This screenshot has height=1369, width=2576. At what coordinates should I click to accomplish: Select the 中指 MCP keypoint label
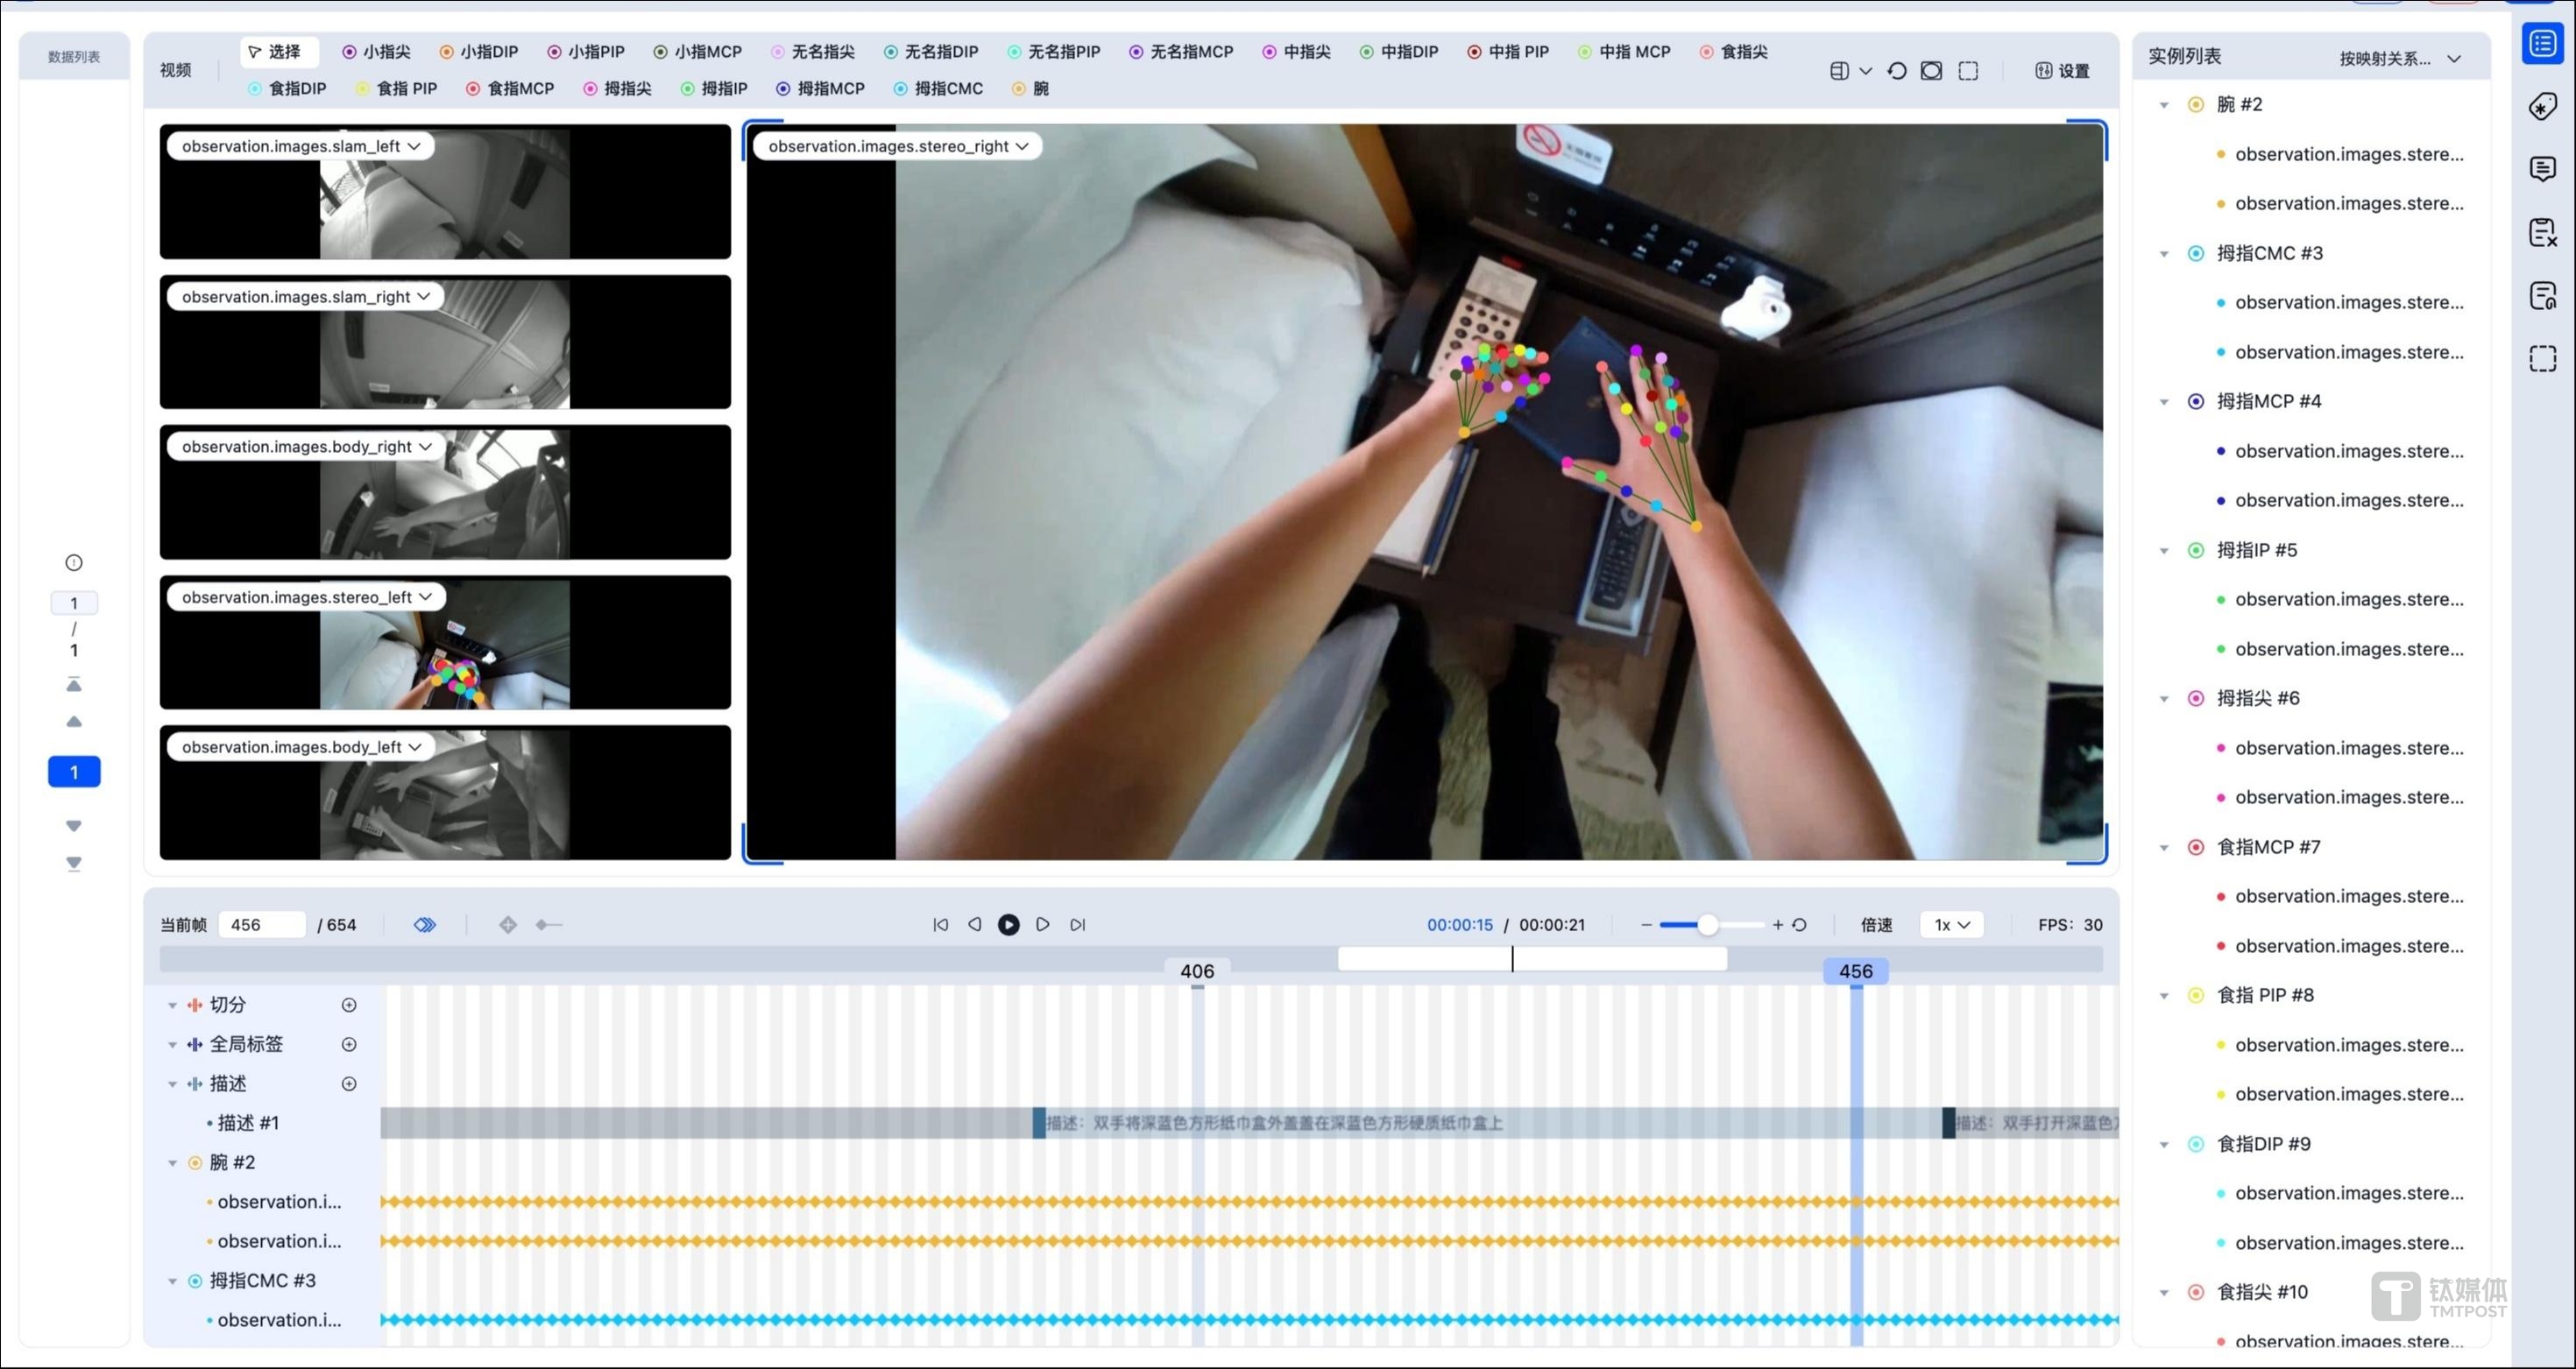coord(1624,51)
